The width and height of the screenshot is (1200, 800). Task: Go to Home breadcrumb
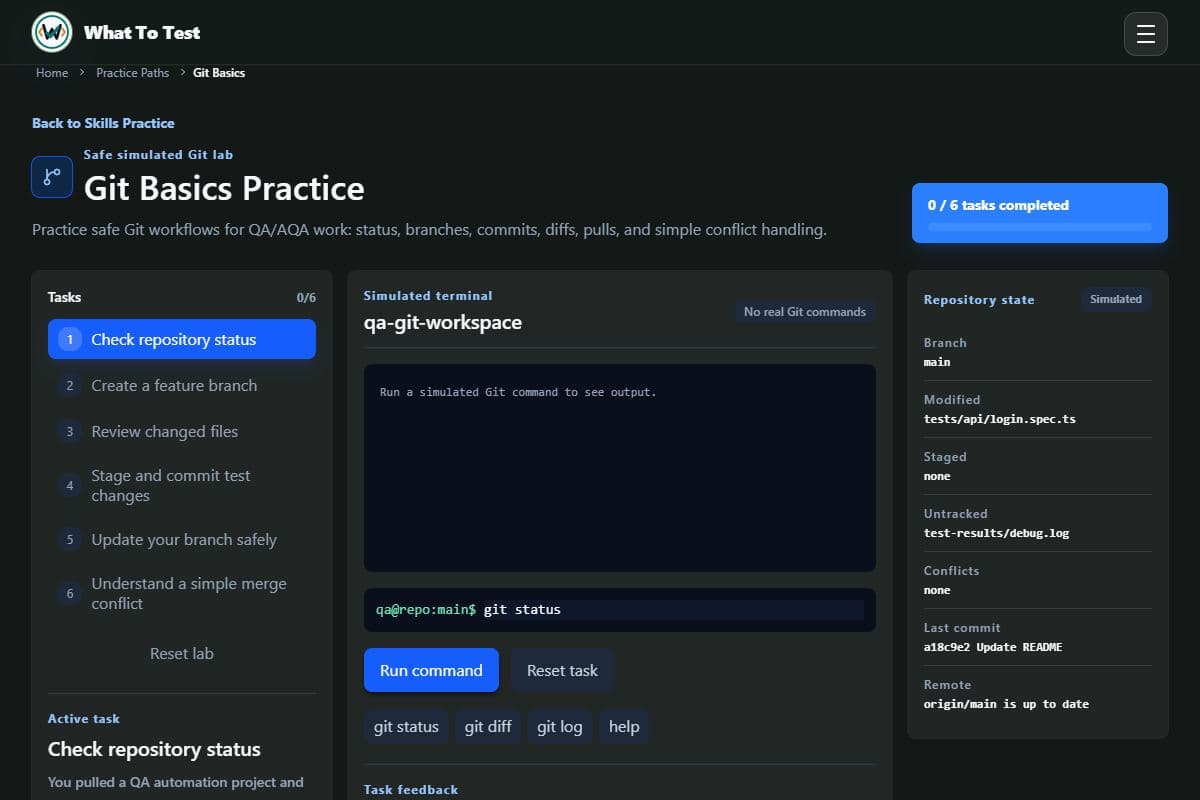pos(52,73)
